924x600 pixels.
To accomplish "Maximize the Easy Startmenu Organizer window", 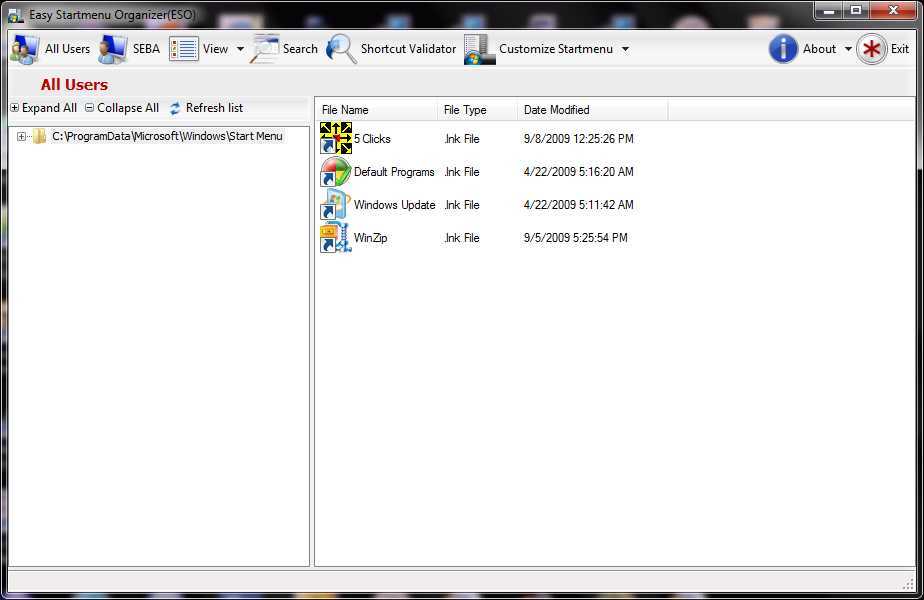I will [x=856, y=10].
